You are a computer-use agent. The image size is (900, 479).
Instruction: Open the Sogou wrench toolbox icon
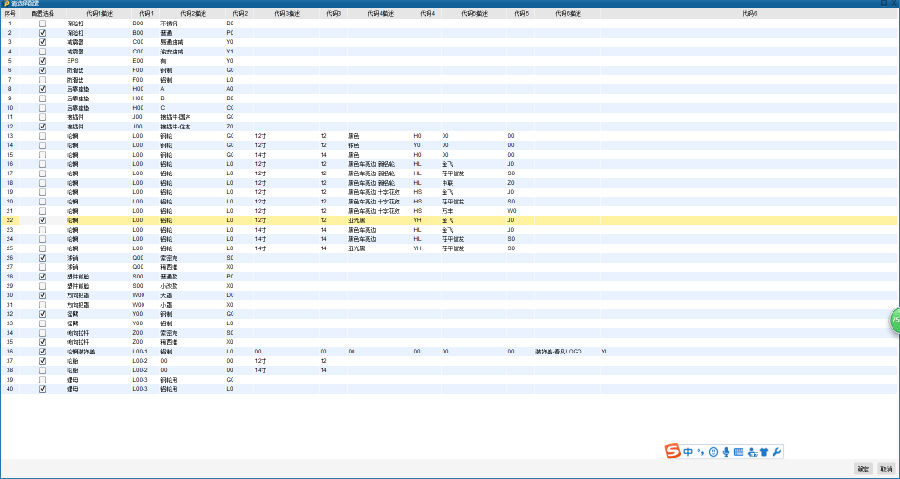[x=777, y=452]
